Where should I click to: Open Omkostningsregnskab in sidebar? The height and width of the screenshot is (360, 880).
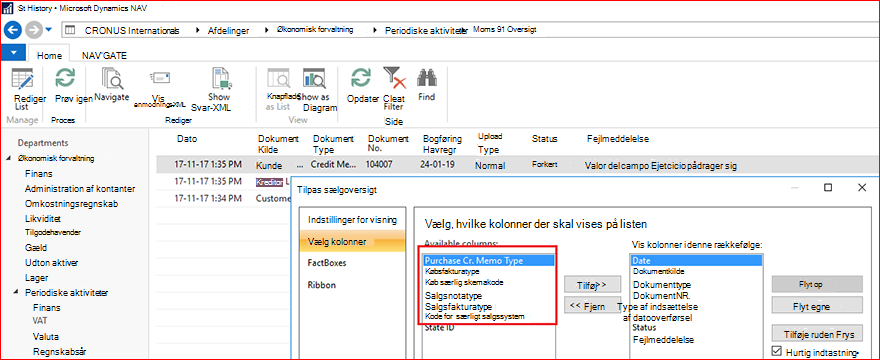(x=71, y=203)
